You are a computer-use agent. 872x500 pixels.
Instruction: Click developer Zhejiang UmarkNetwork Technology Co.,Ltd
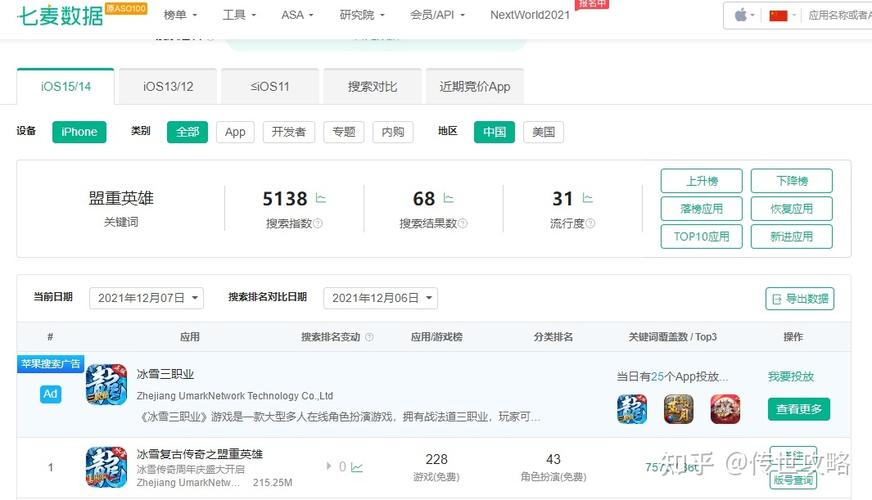click(x=235, y=396)
